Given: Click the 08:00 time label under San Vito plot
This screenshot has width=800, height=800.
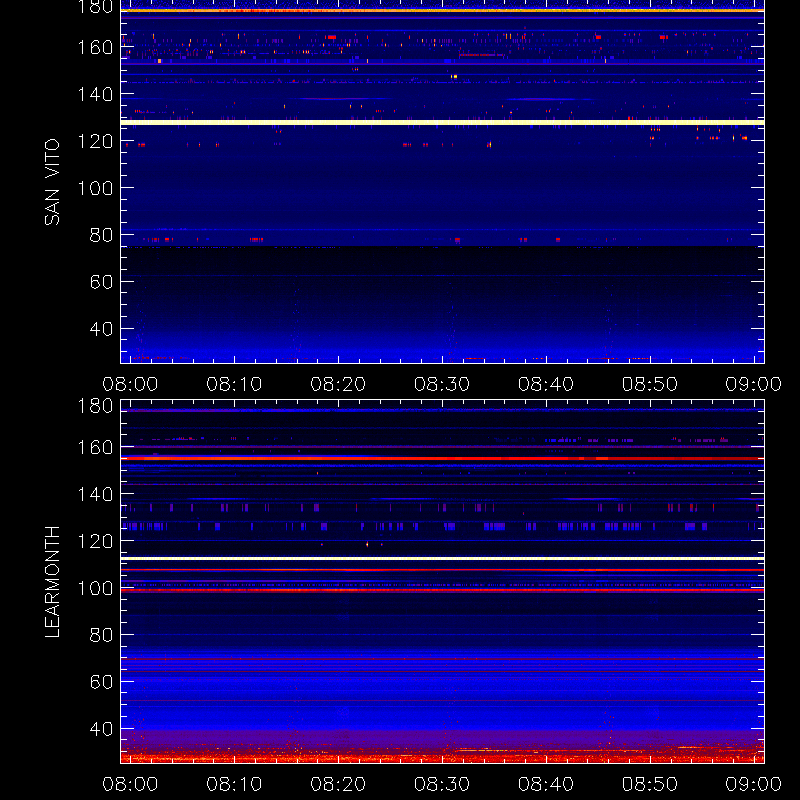Looking at the screenshot, I should pos(130,384).
